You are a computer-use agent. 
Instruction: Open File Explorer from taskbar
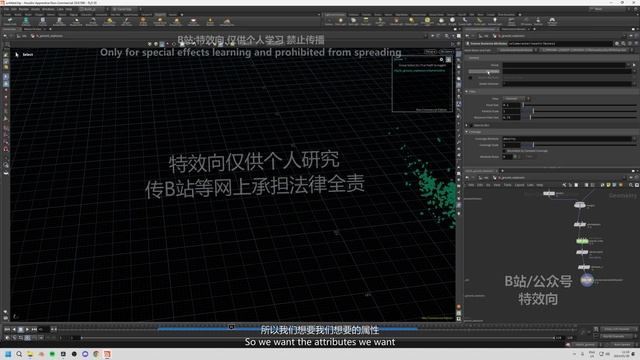click(30, 354)
